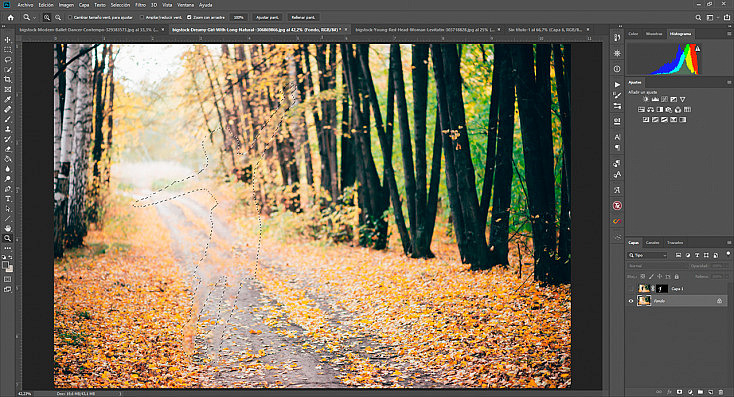Open the Histograma panel options menu
This screenshot has height=397, width=734.
click(x=728, y=34)
